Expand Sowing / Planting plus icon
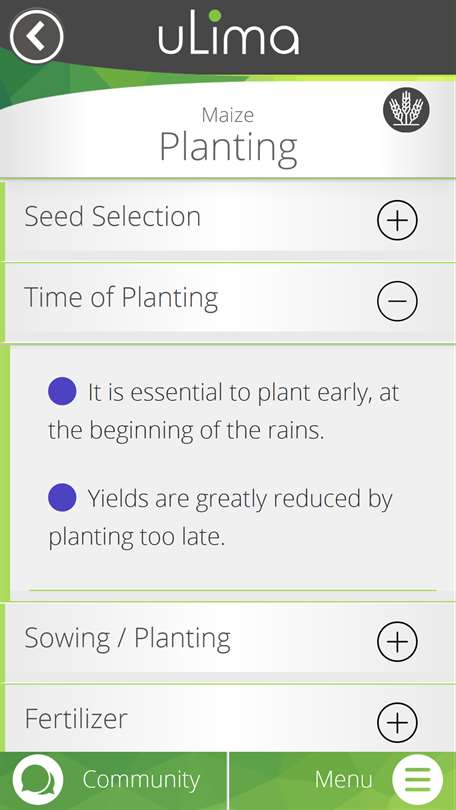The width and height of the screenshot is (456, 810). pos(397,642)
